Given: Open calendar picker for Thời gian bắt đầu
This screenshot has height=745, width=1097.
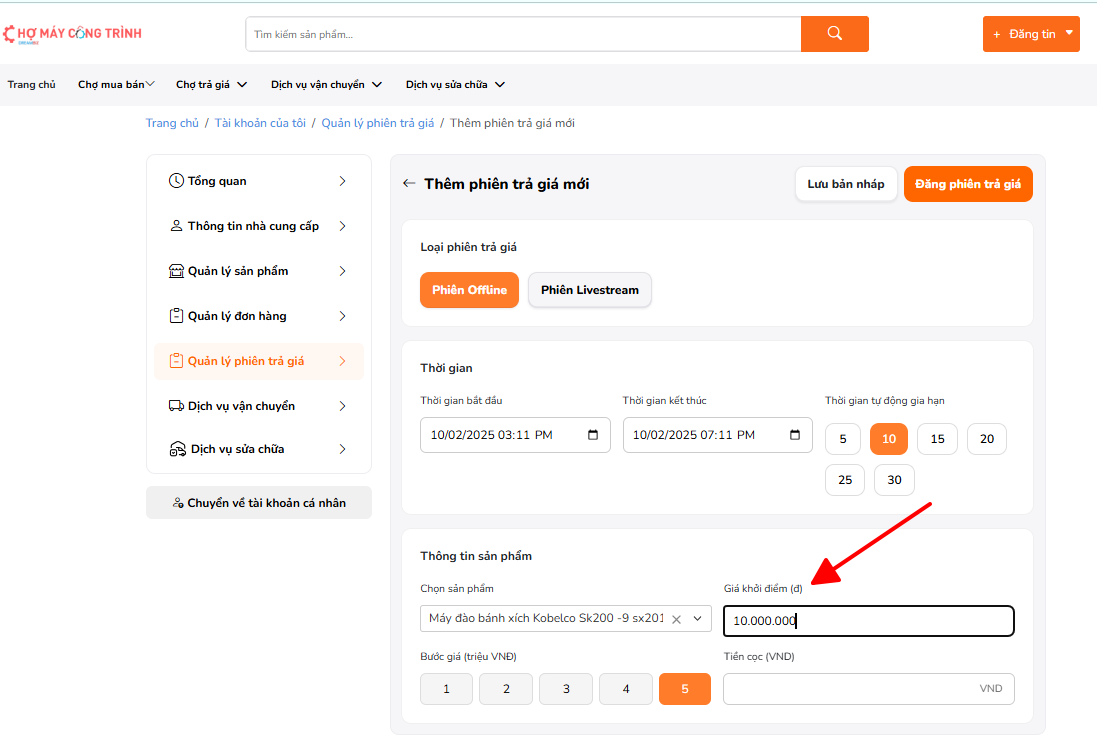Looking at the screenshot, I should [x=593, y=435].
